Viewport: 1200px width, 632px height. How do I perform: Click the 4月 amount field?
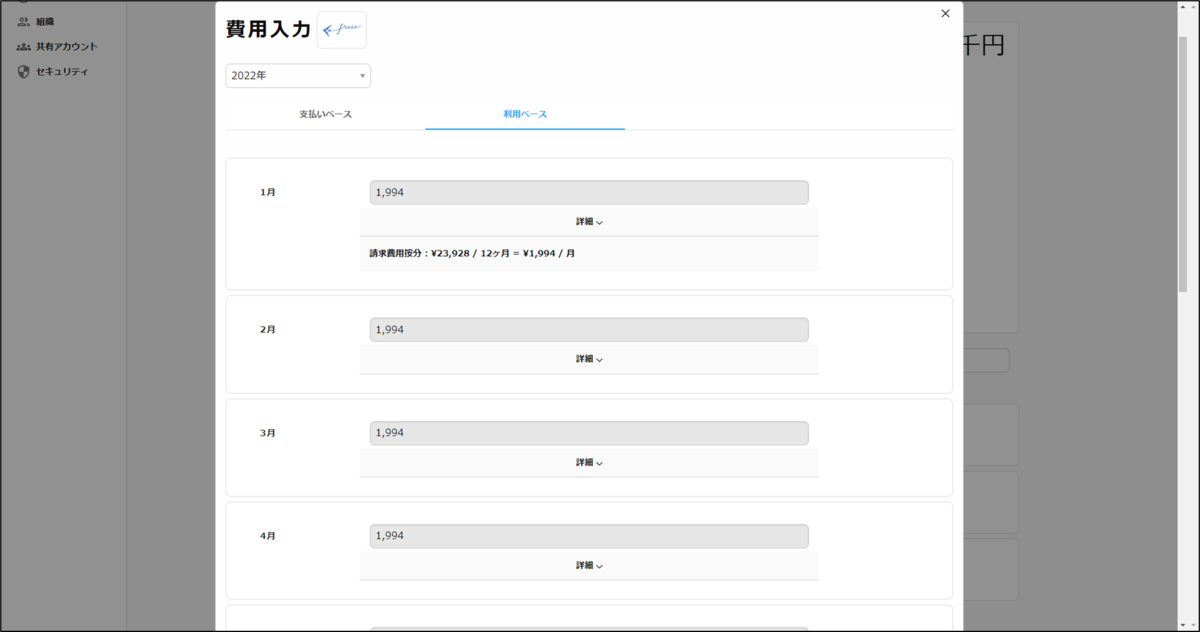(589, 536)
